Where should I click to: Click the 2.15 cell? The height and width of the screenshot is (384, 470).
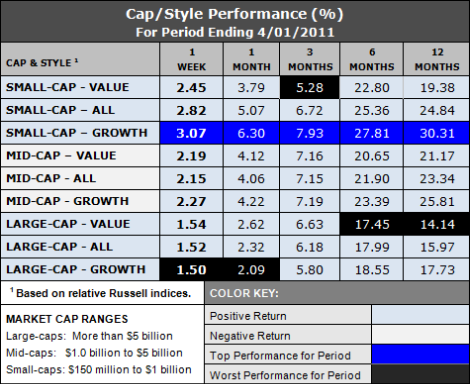(x=191, y=178)
